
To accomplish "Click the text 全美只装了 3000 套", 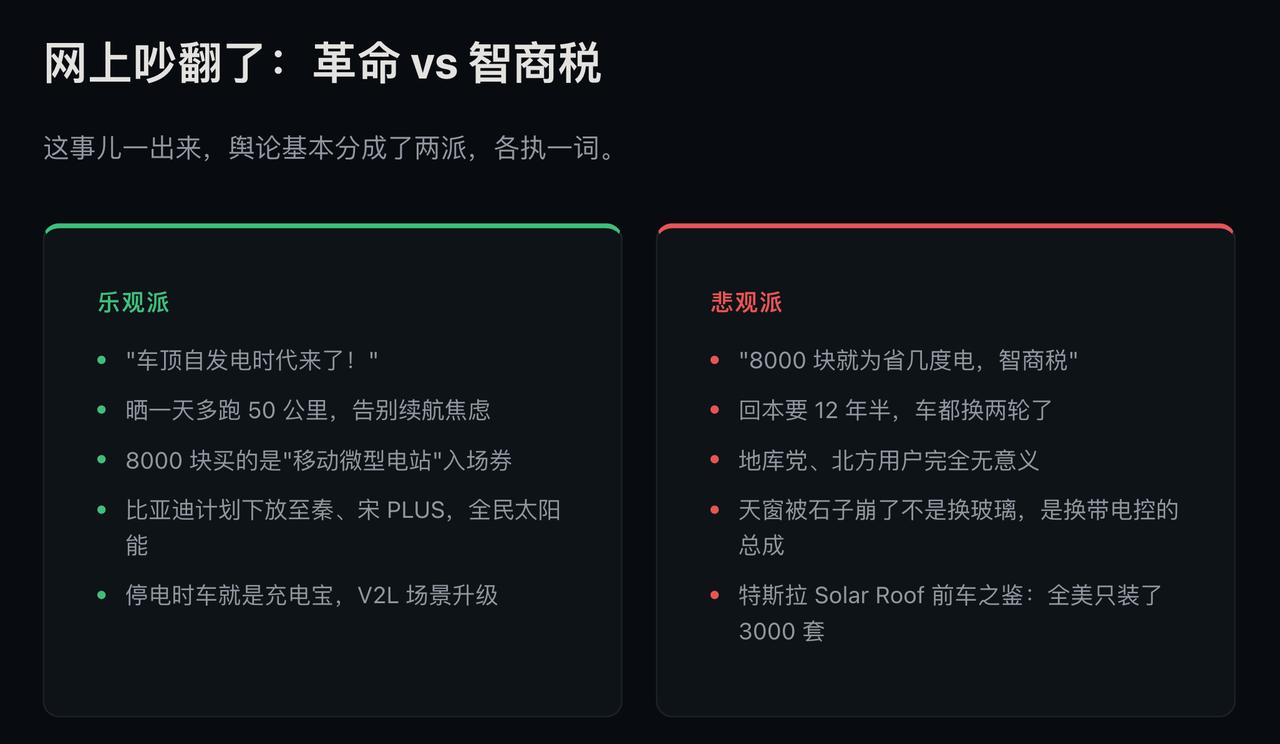I will 951,613.
